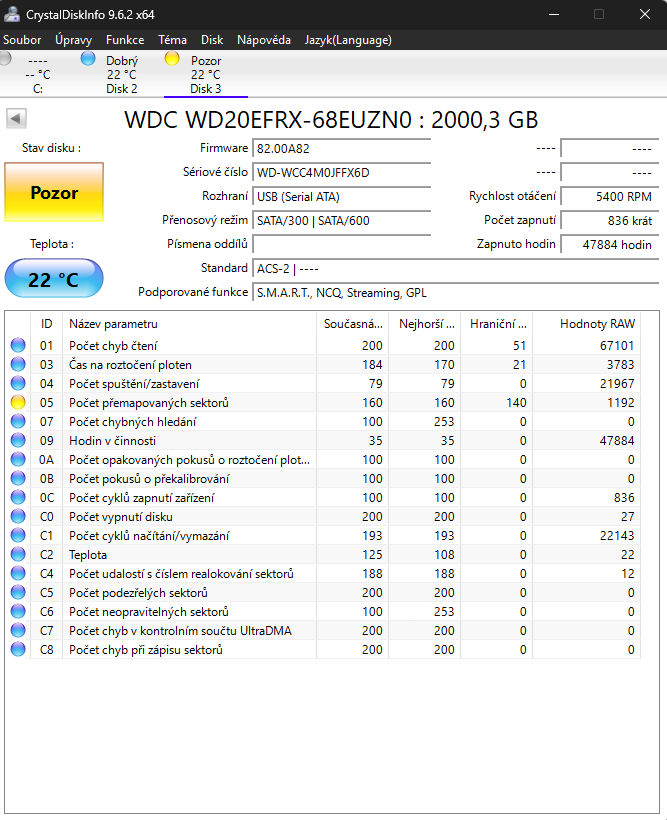Click the supported features field S.M.A.R.T., NCQ

[x=456, y=293]
